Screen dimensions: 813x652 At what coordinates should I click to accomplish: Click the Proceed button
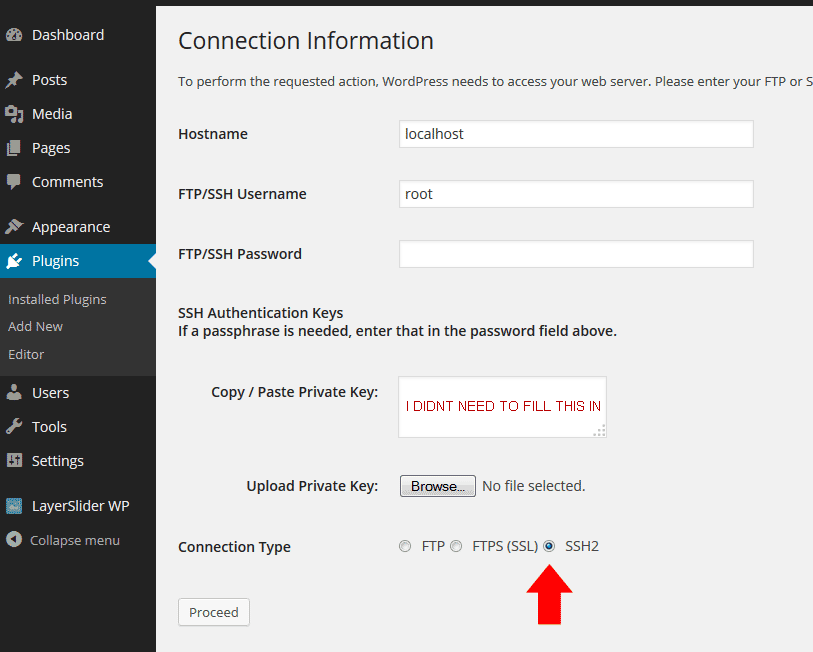point(214,612)
